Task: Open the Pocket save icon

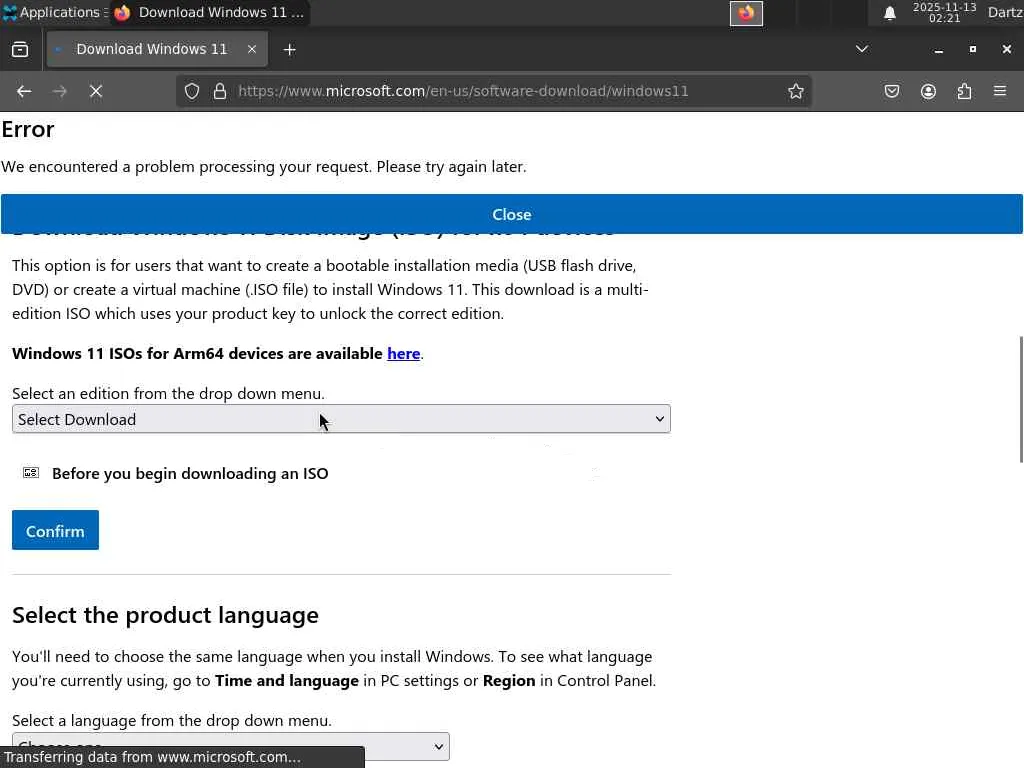Action: point(891,91)
